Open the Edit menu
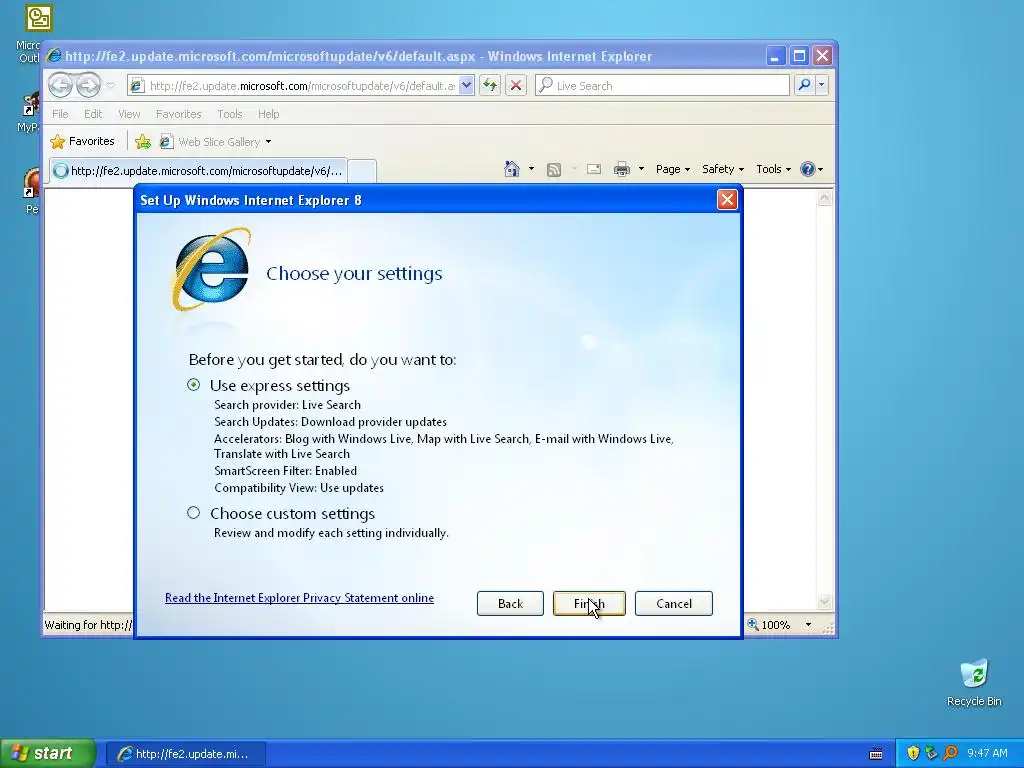The width and height of the screenshot is (1024, 768). [93, 114]
